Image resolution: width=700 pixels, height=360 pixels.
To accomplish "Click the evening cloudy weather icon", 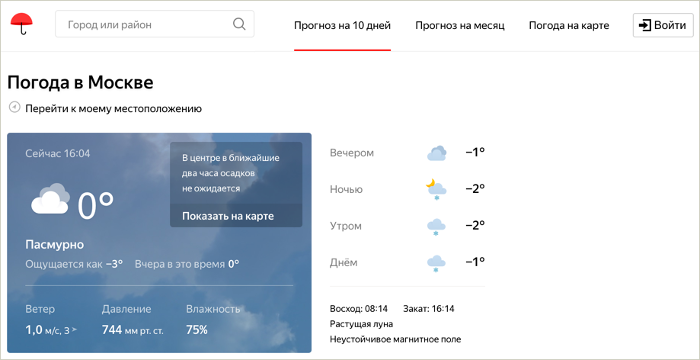I will coord(437,153).
